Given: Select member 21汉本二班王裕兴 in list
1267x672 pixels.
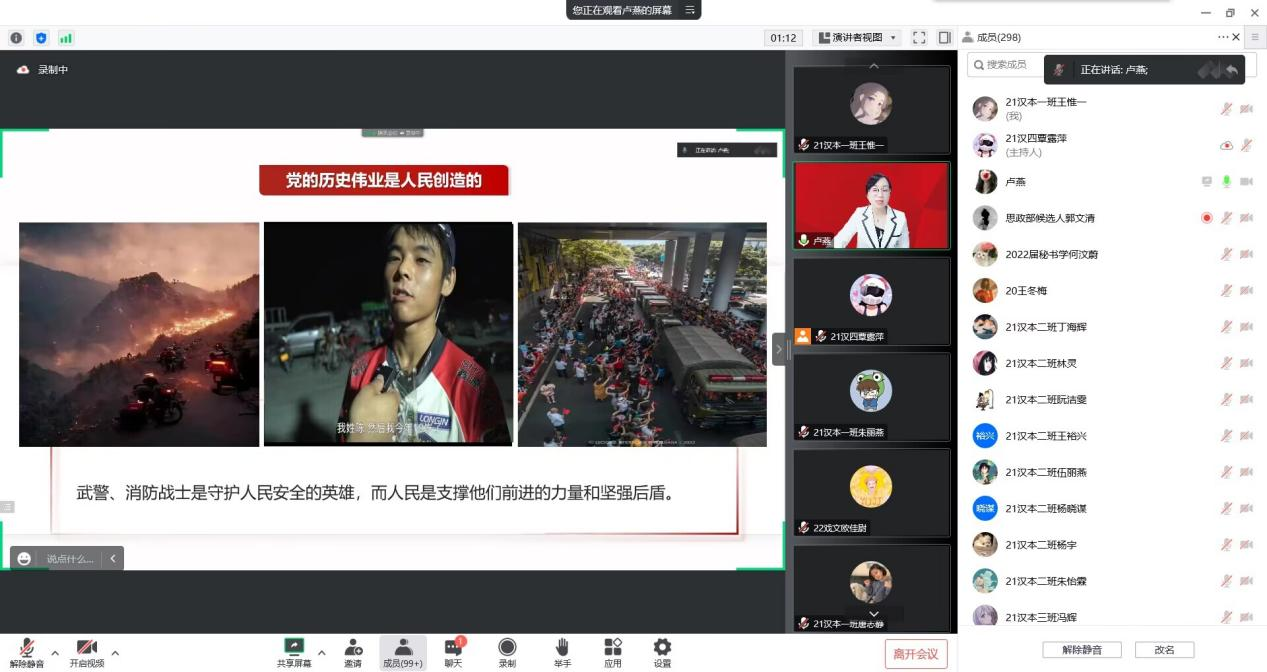Looking at the screenshot, I should click(1112, 436).
